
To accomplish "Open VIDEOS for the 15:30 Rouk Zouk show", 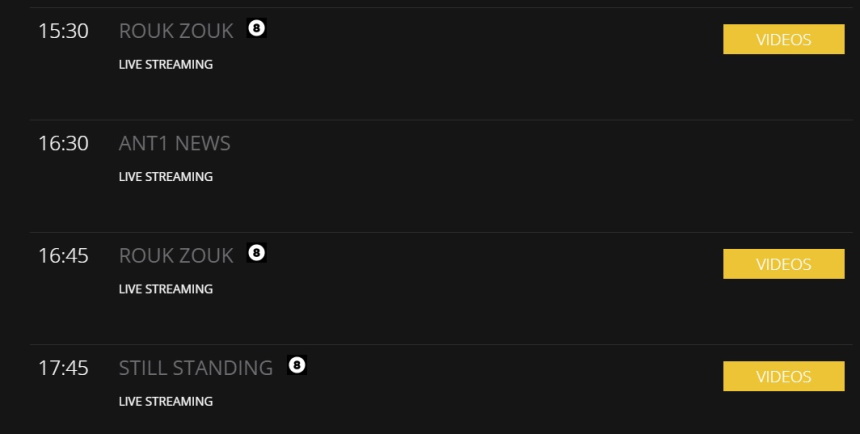I will tap(783, 40).
